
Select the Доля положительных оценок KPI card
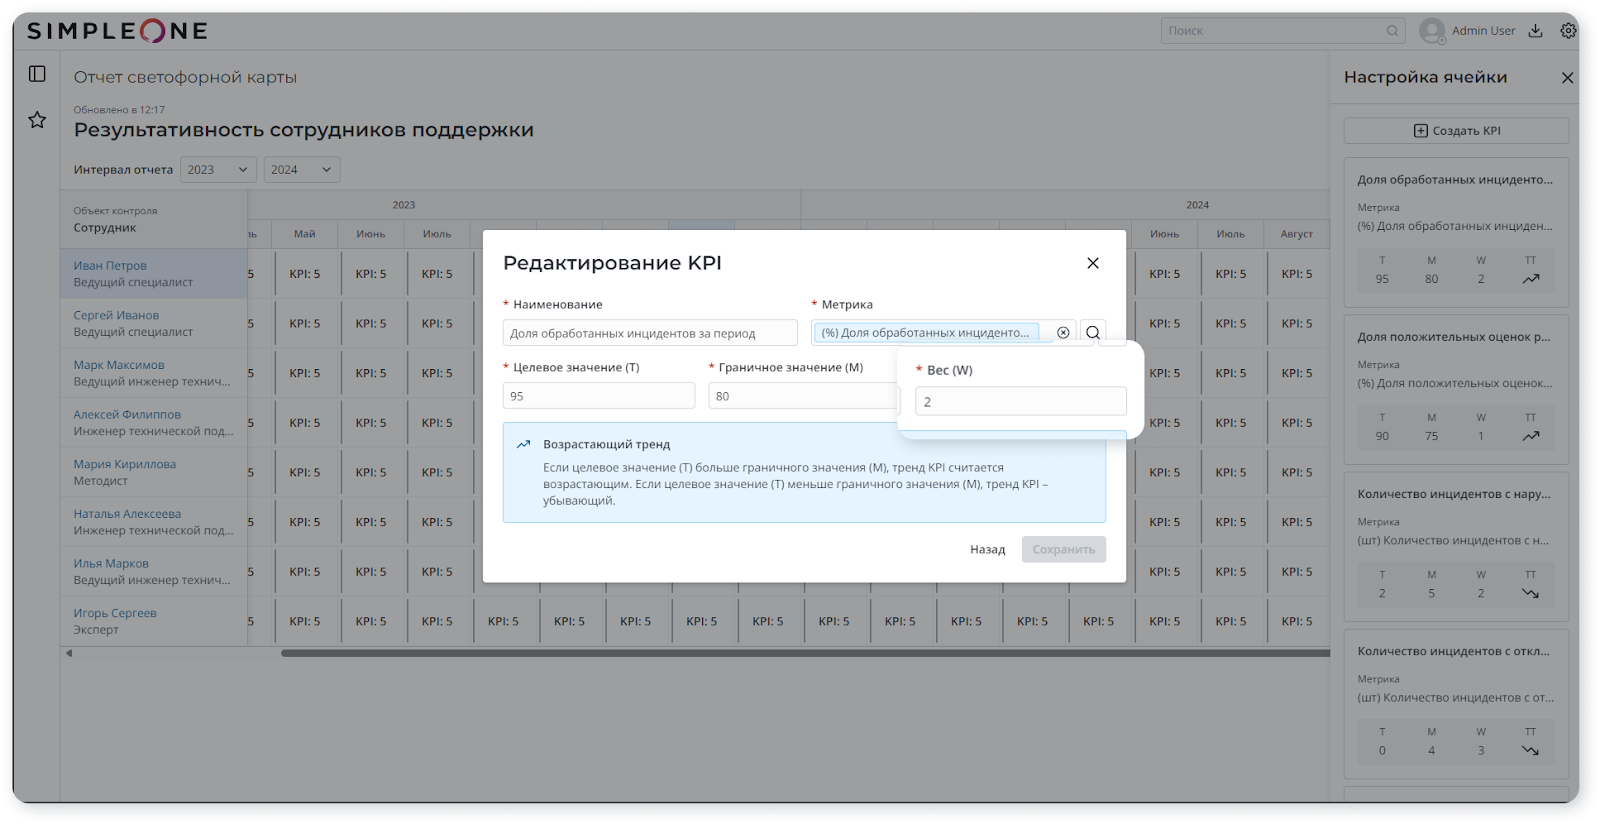(1456, 389)
